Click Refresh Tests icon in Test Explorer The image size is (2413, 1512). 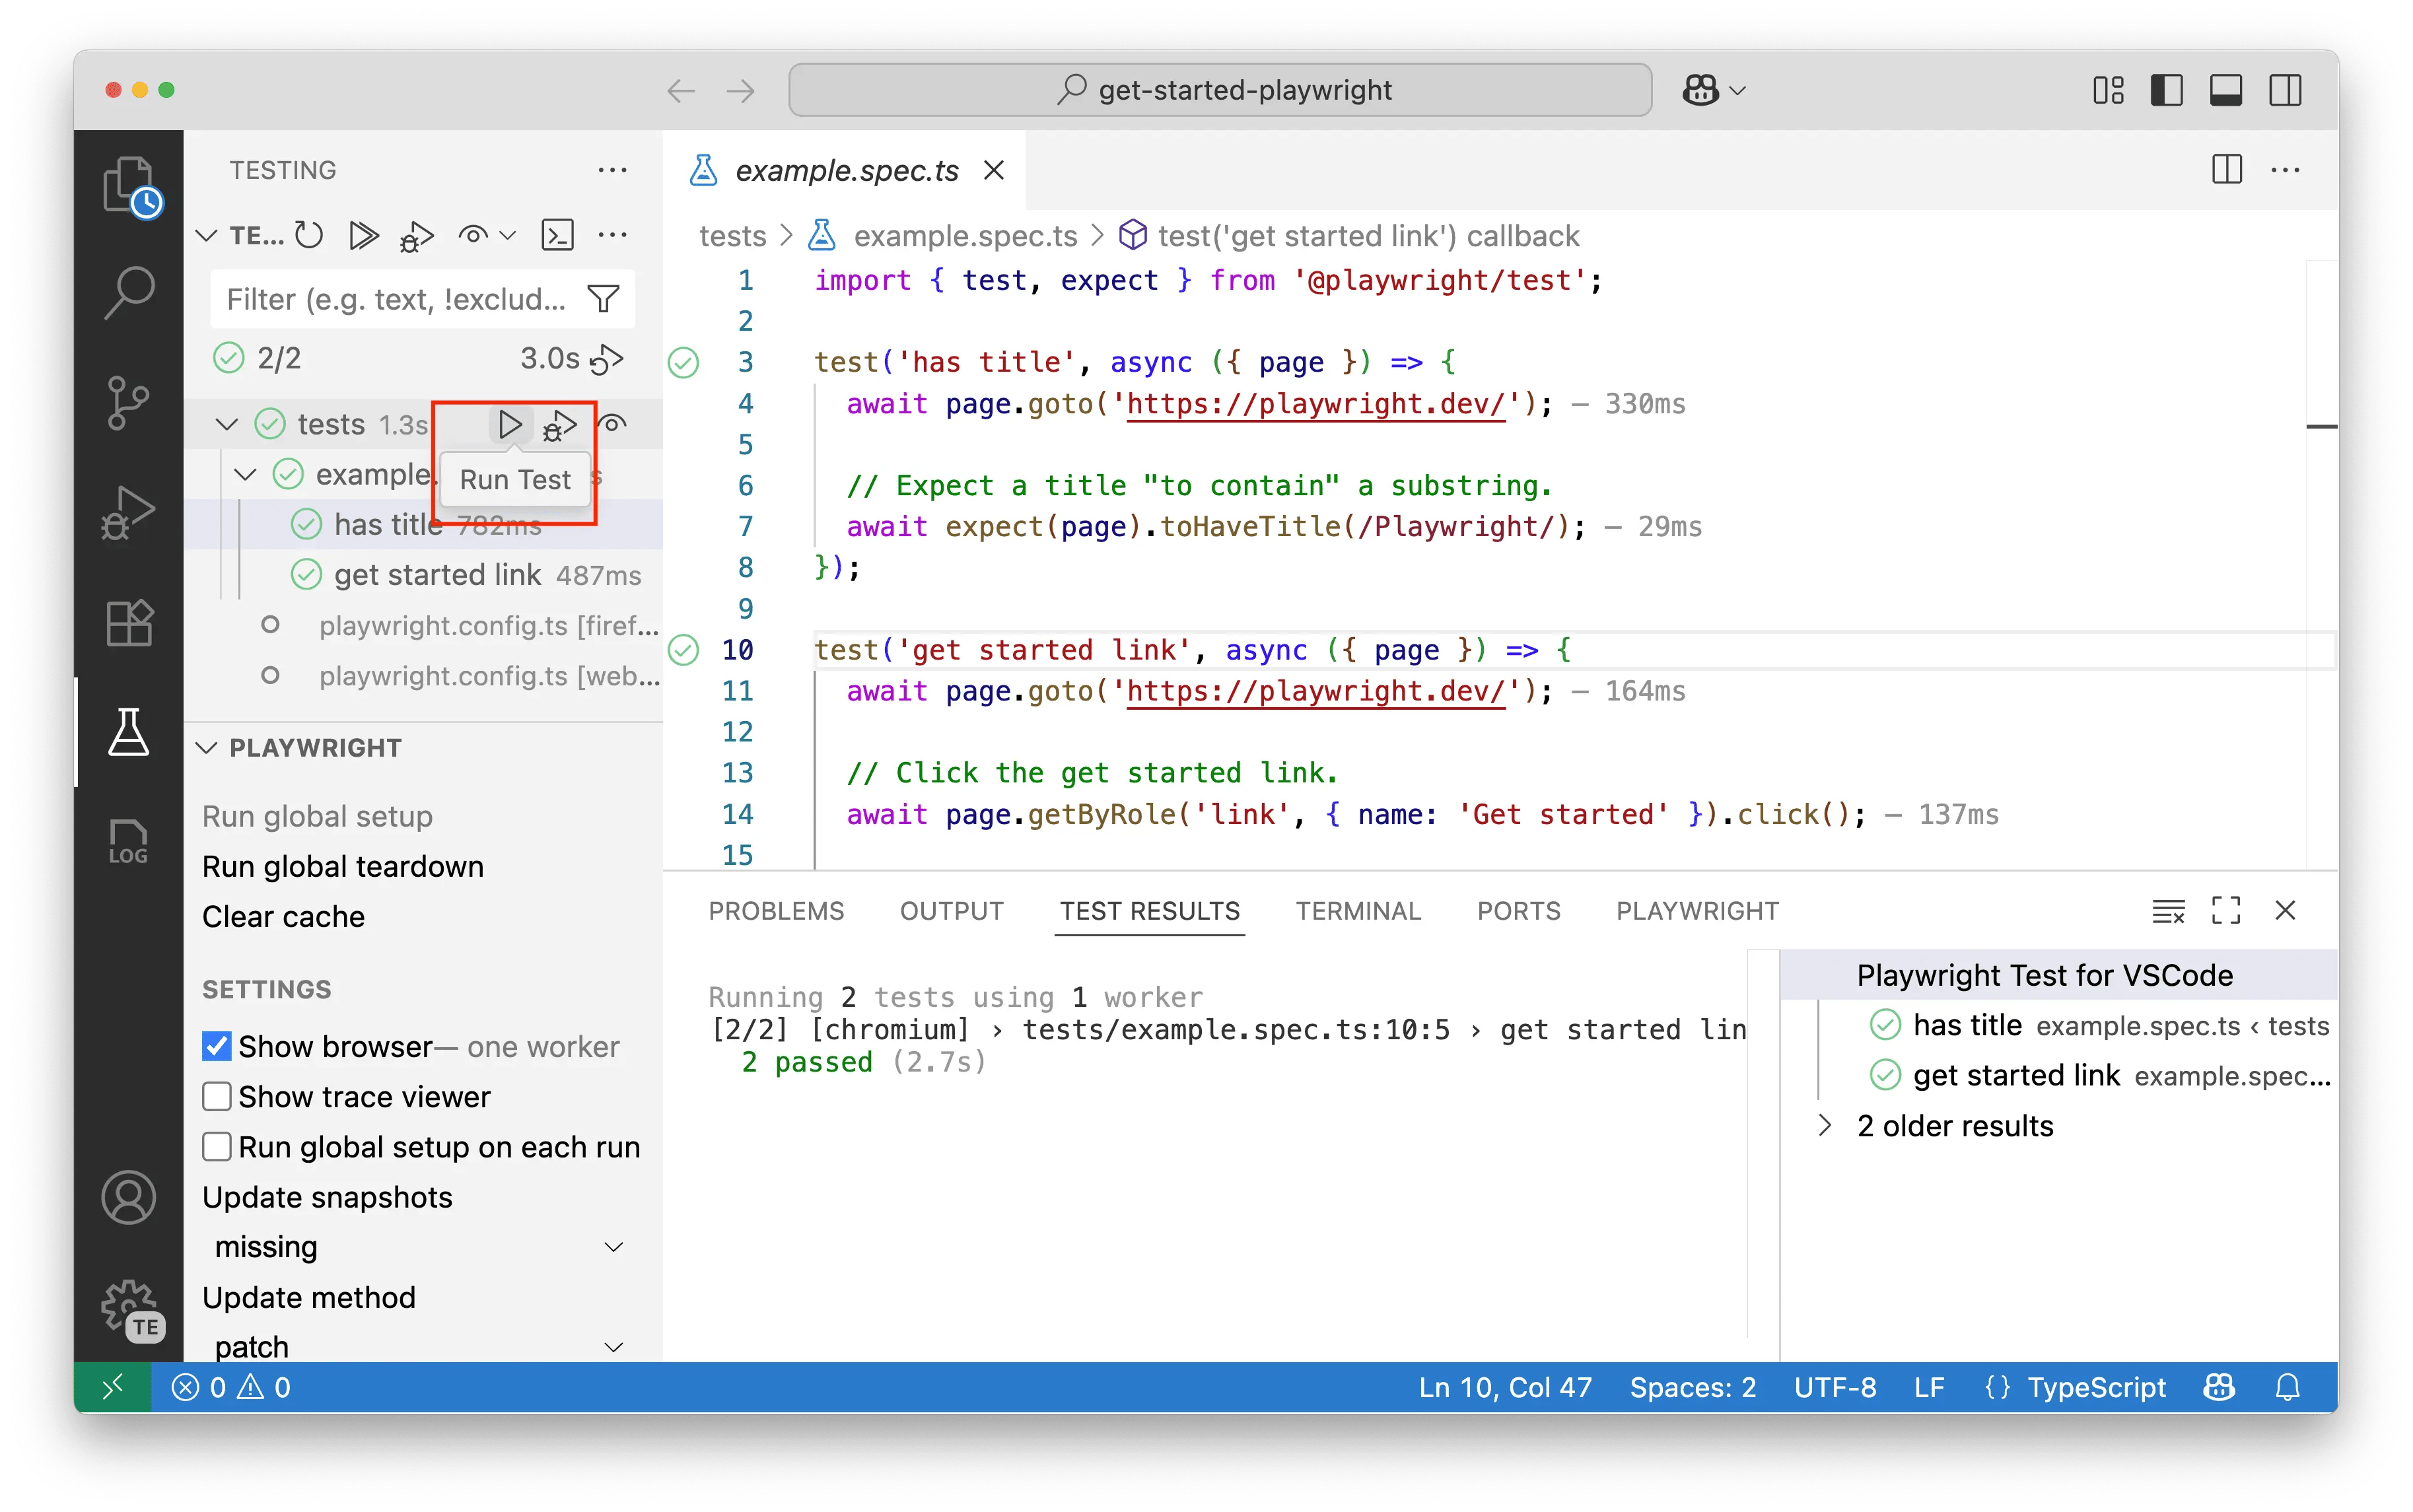[x=309, y=236]
